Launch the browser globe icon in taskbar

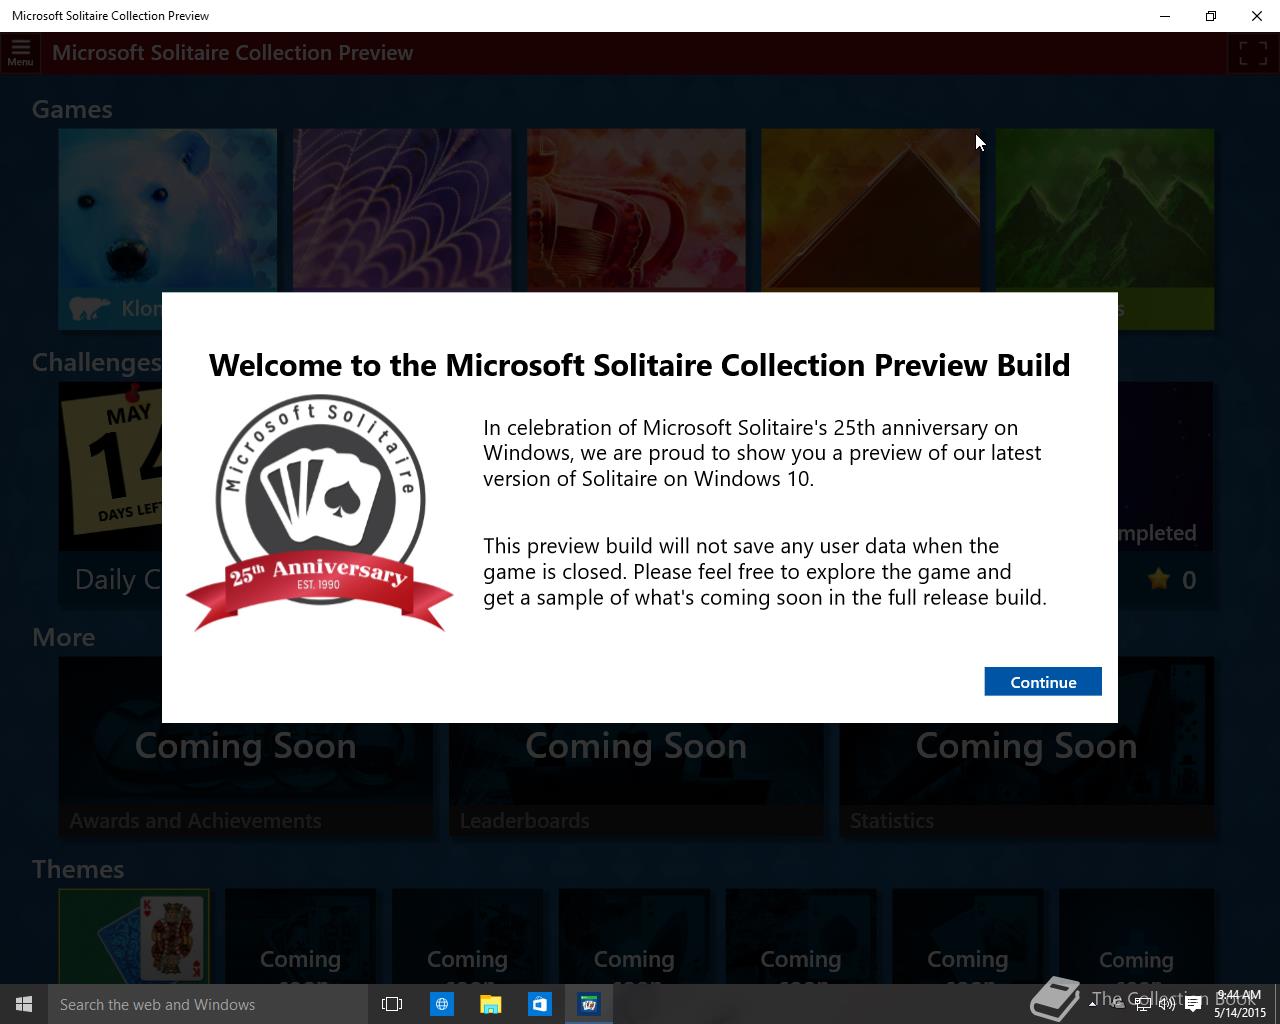coord(441,1004)
